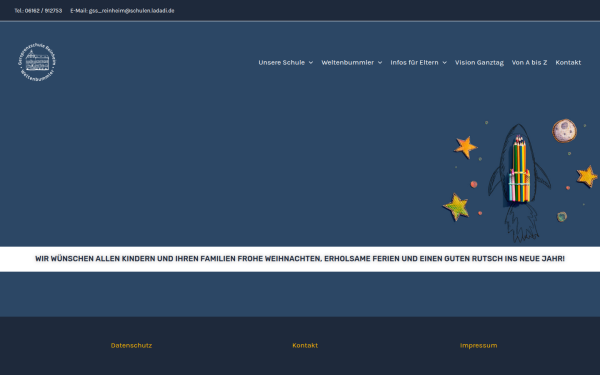Click the Weihnachten greeting banner text
The image size is (600, 375).
click(x=300, y=259)
